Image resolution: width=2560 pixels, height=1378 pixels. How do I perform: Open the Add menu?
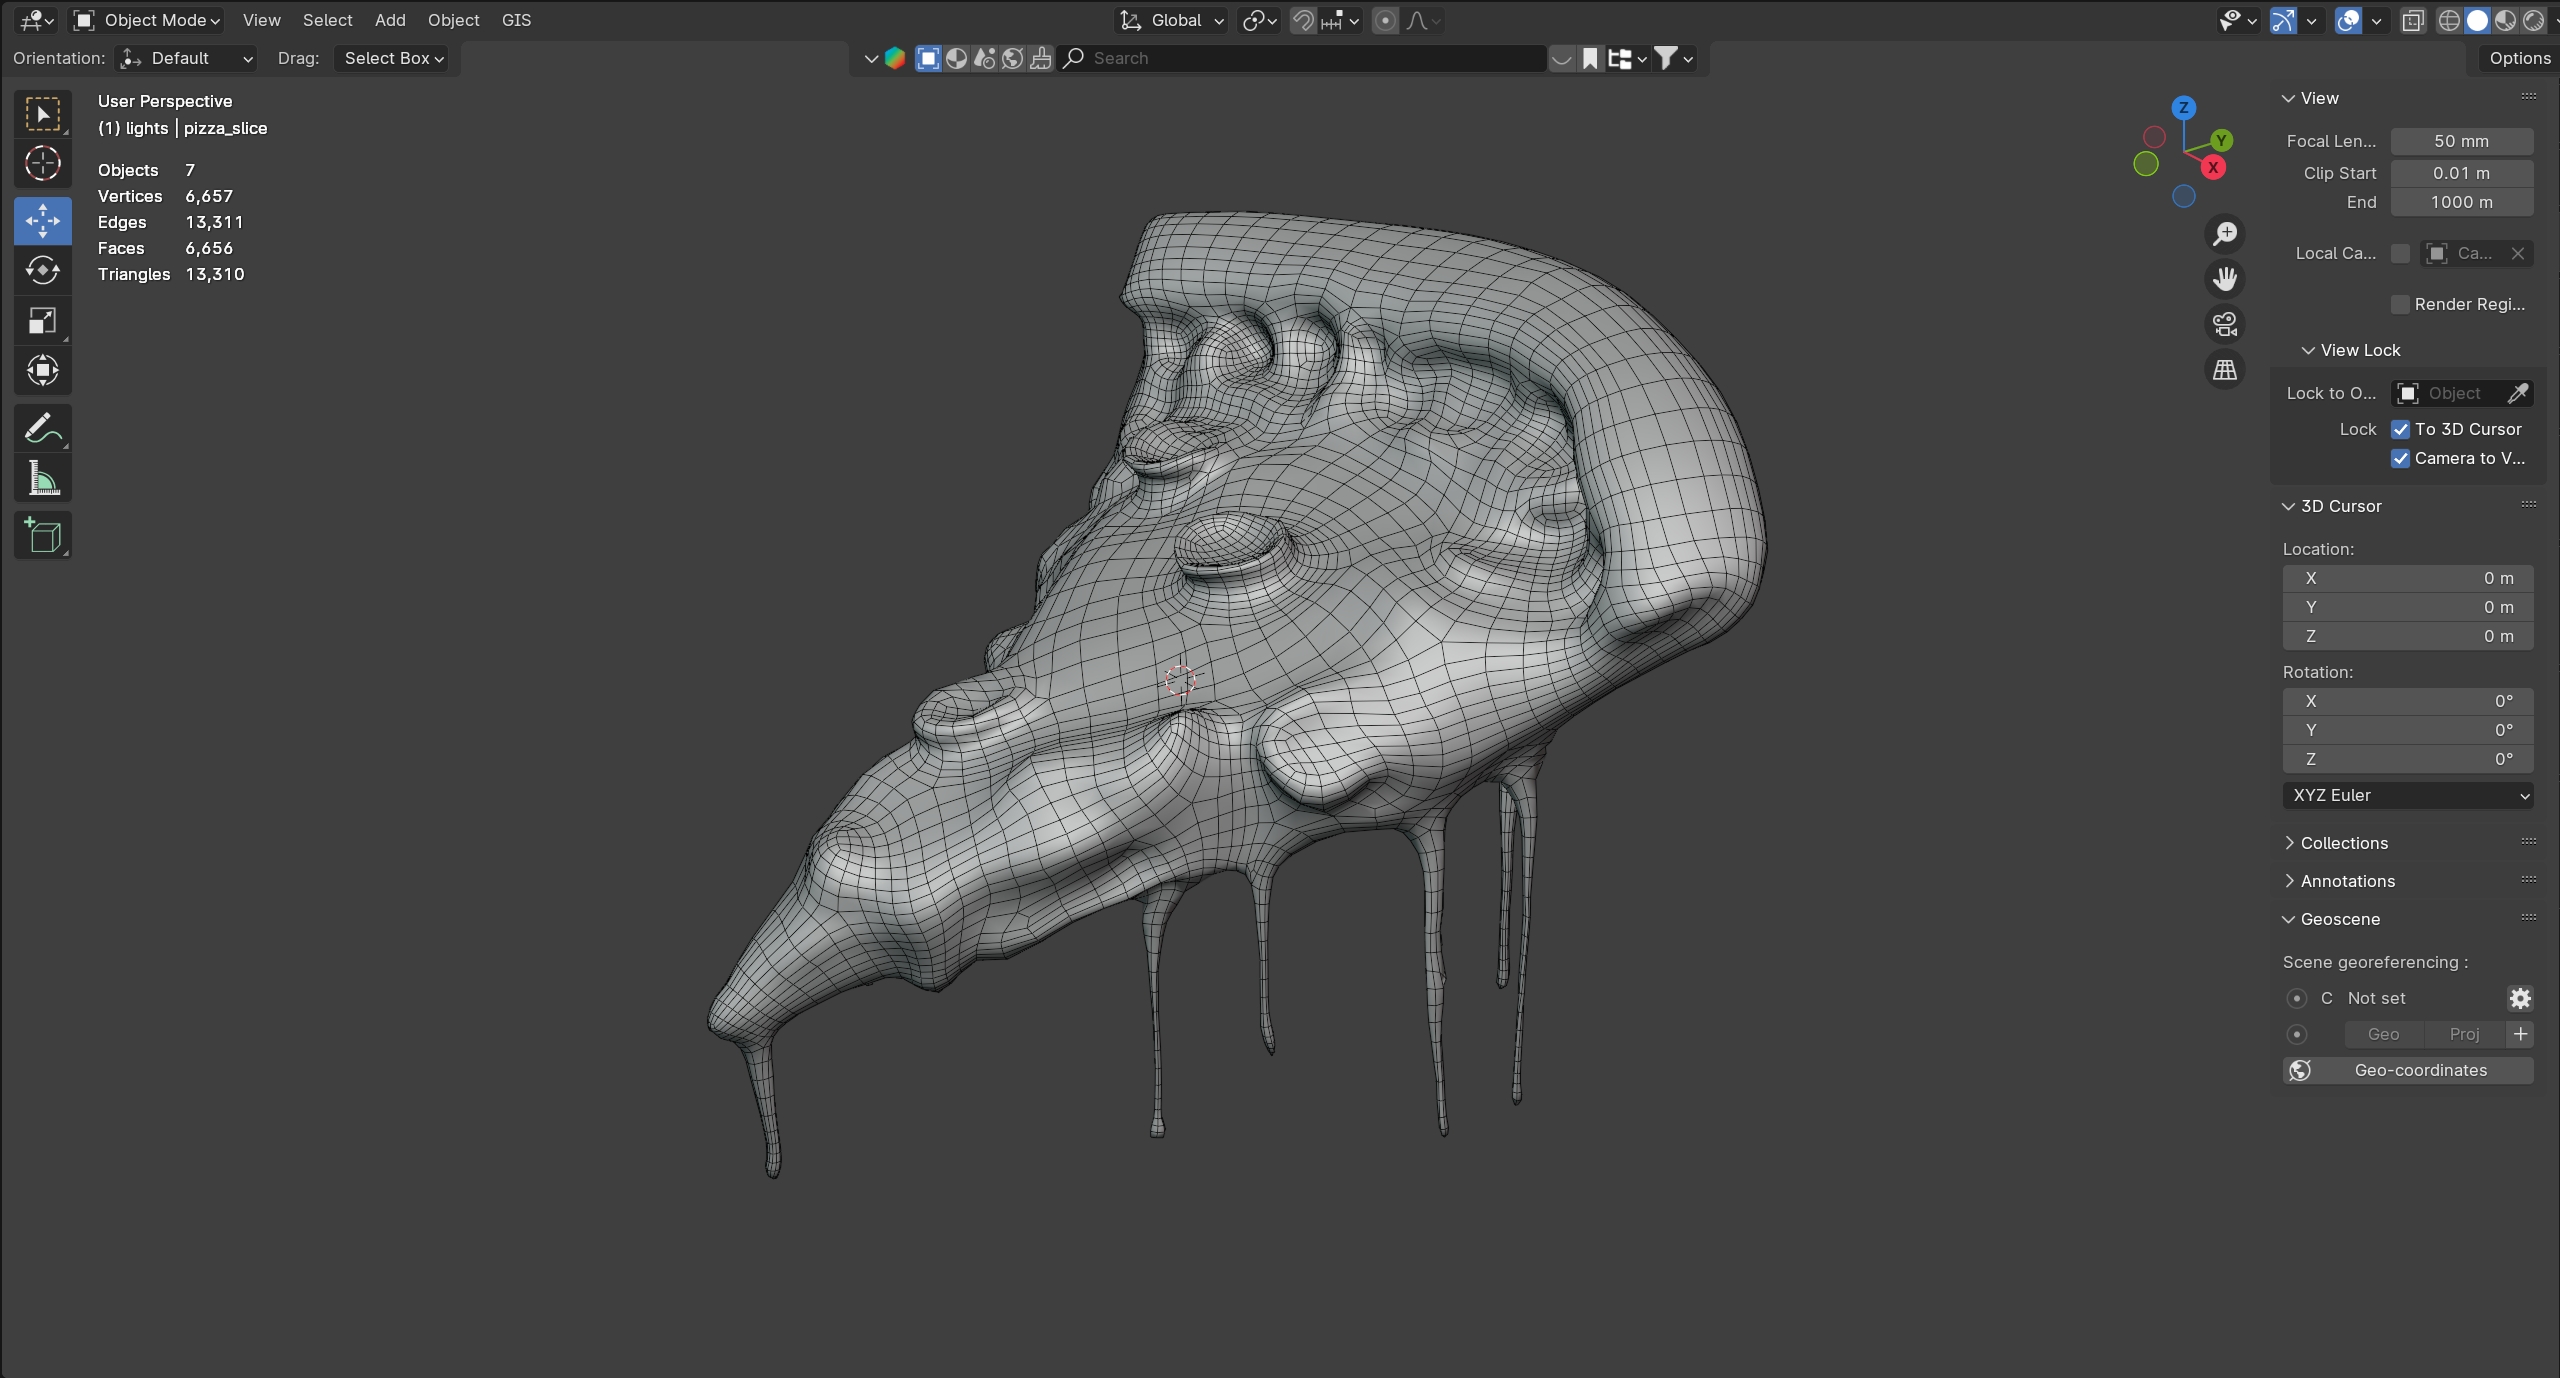click(390, 20)
